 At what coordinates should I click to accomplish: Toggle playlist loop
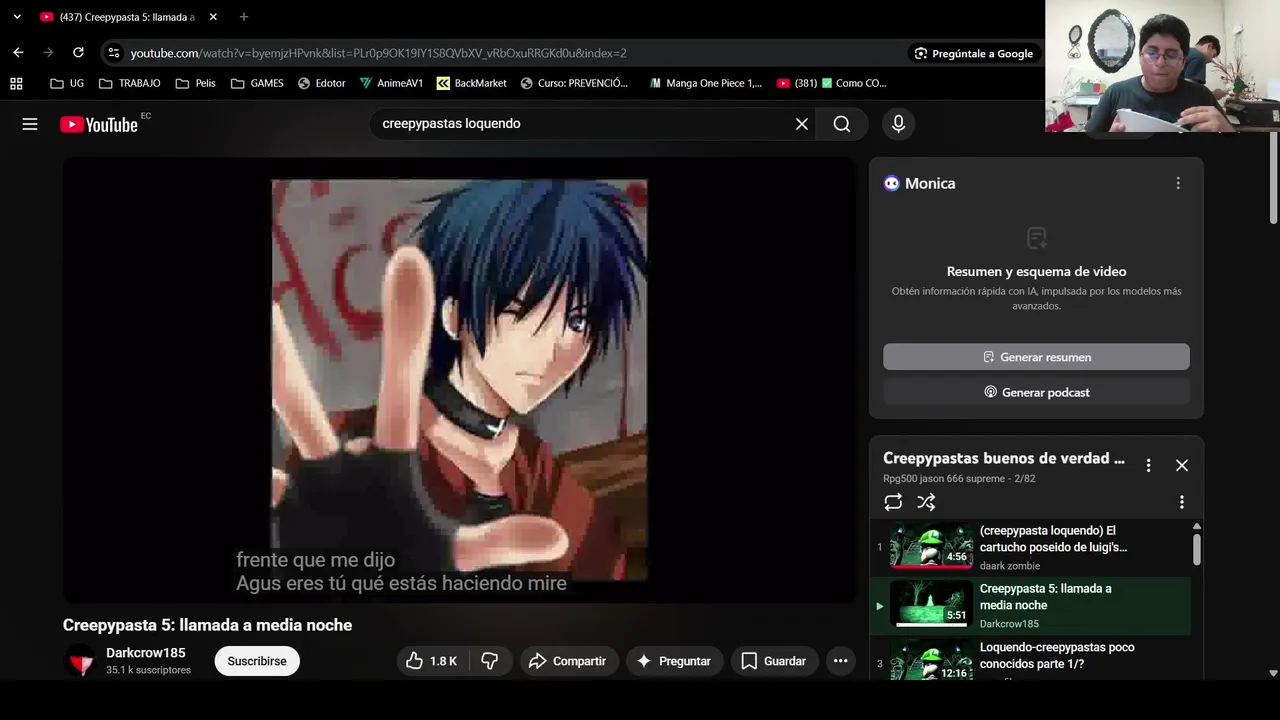893,502
